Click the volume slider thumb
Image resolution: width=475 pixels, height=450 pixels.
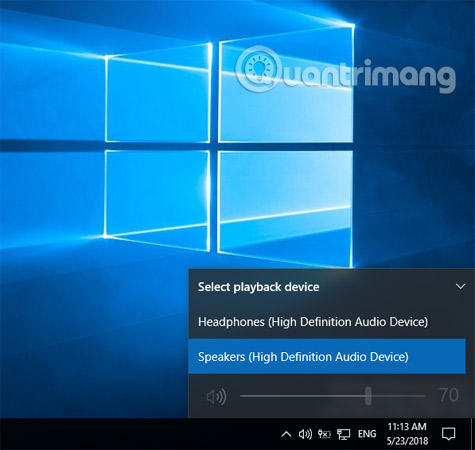pyautogui.click(x=368, y=396)
